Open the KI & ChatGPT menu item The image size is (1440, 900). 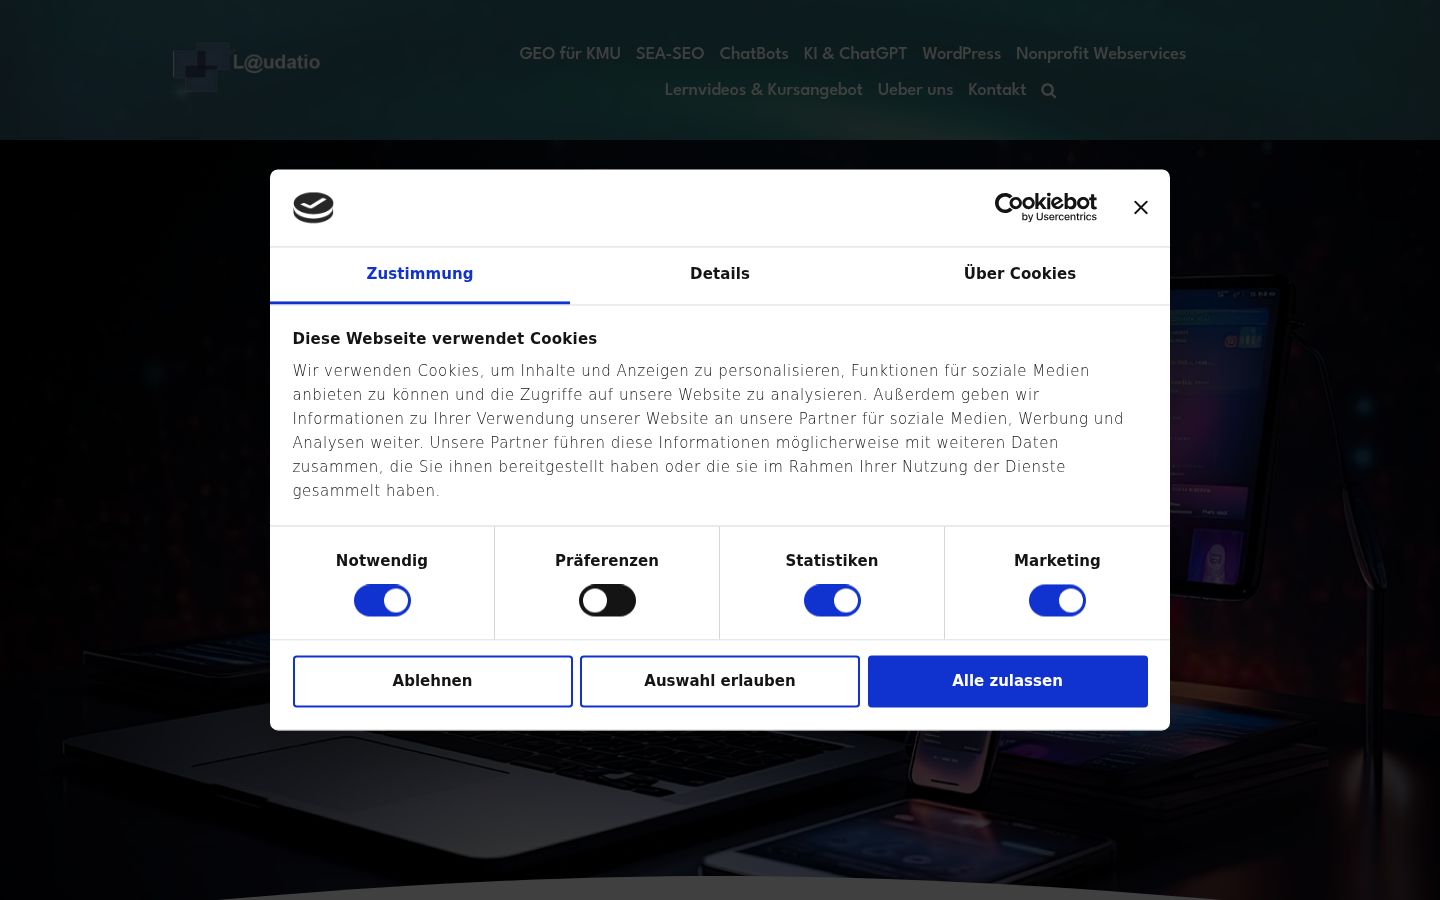point(855,54)
